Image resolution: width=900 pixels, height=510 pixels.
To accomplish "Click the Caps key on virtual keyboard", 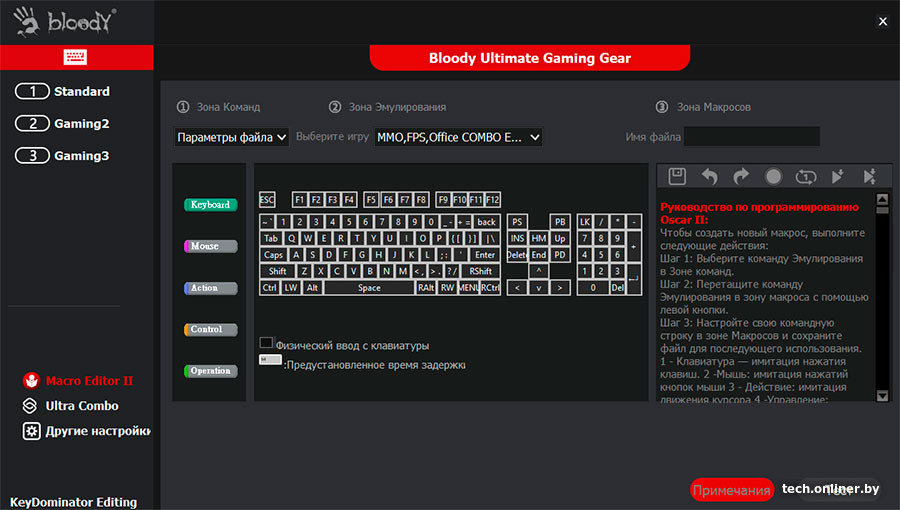I will (x=273, y=255).
